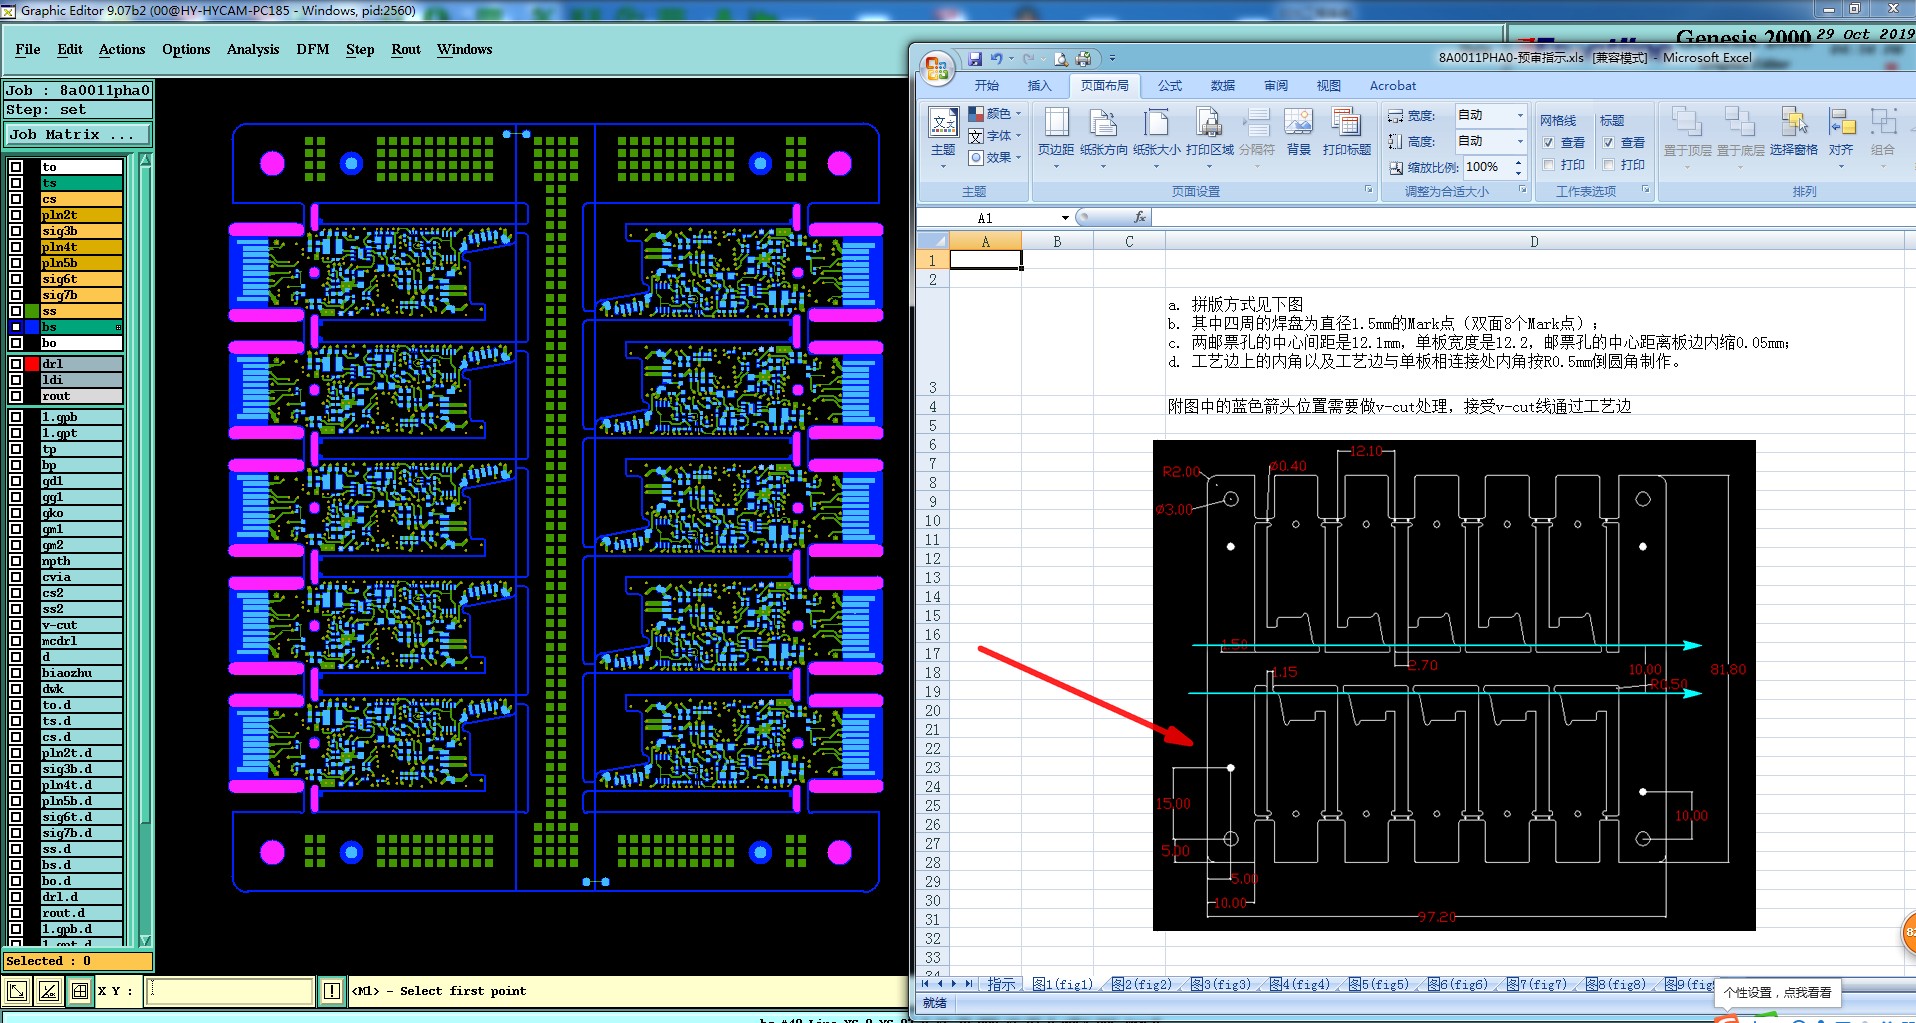Screen dimensions: 1916x1023
Task: Go to last sheet tab using navigation arrow
Action: (968, 984)
